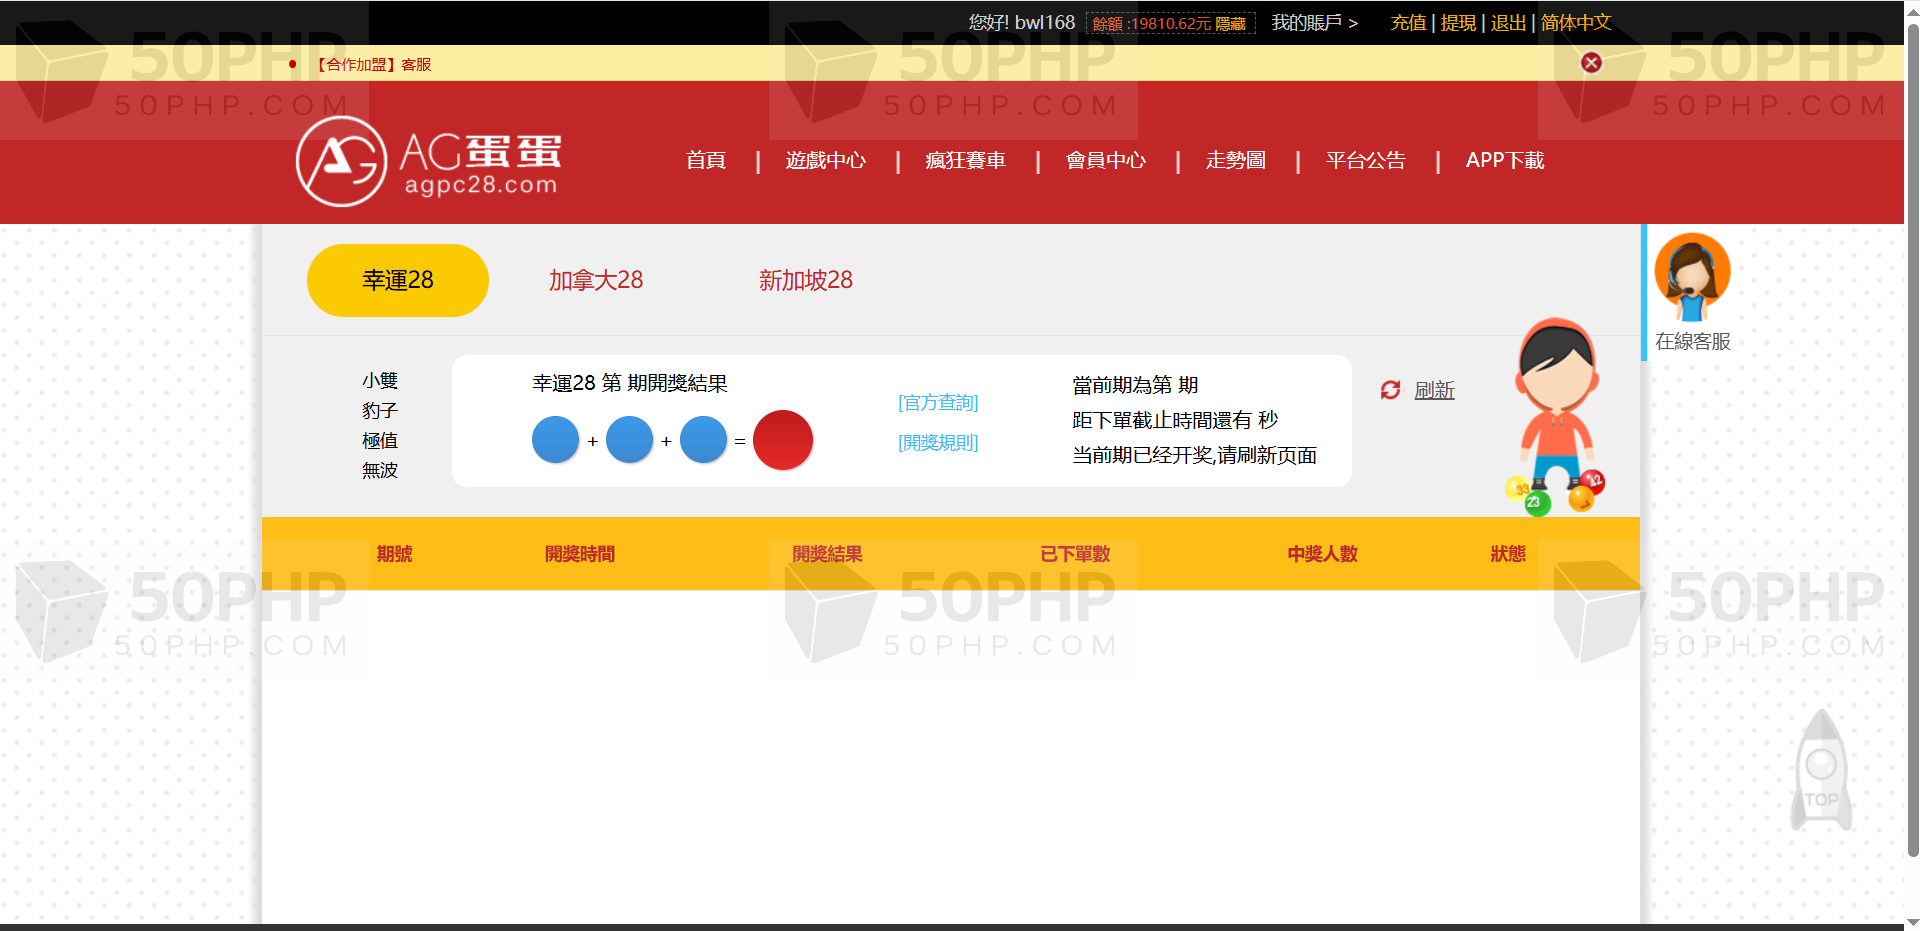Click the 官方查詢 link
The image size is (1920, 931).
(x=938, y=402)
